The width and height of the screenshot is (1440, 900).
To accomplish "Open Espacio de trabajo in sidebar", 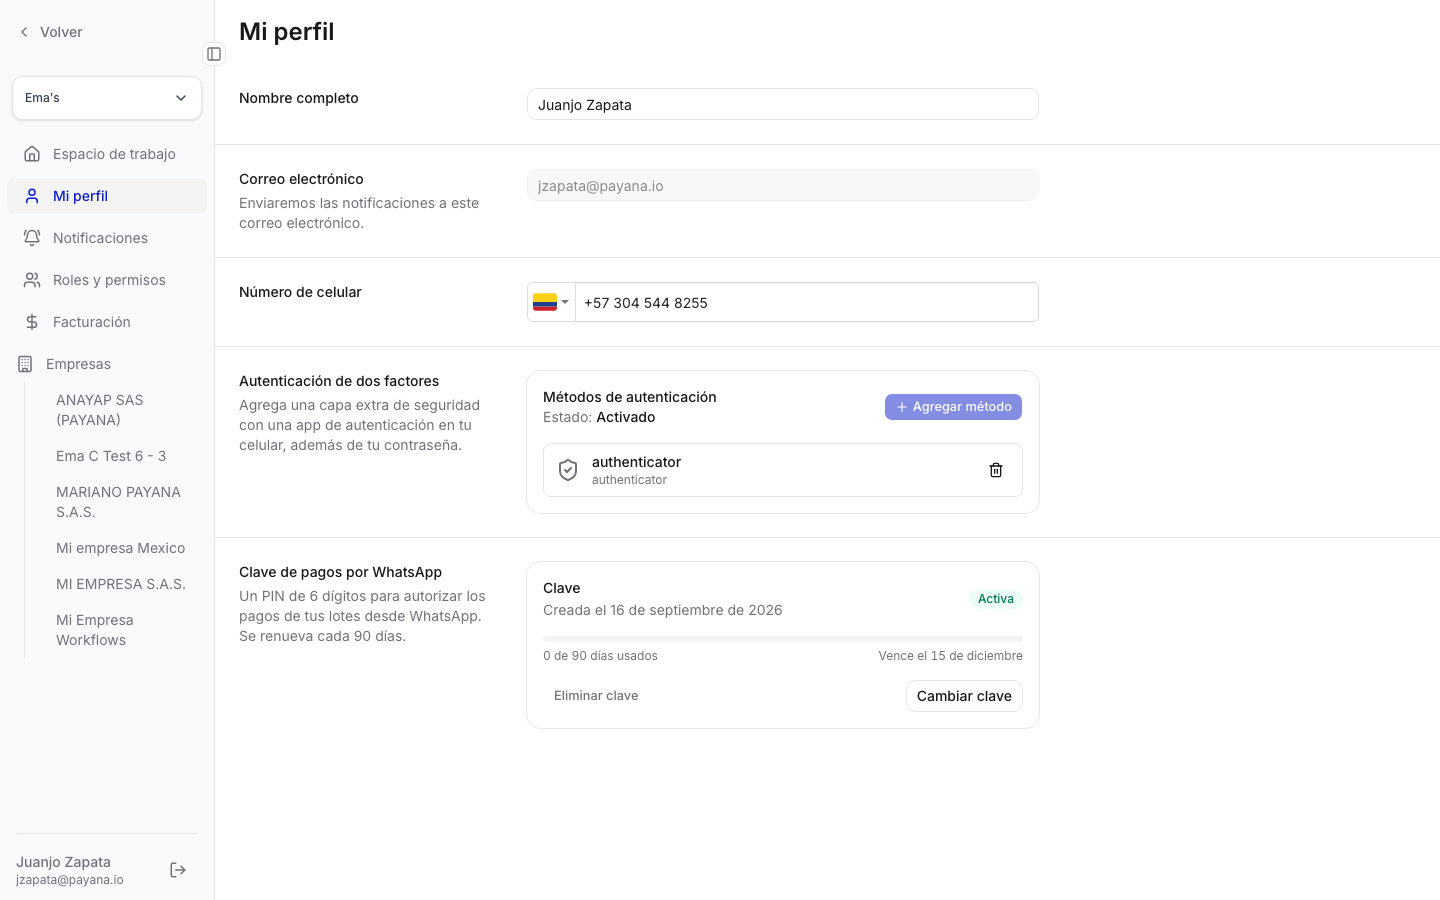I will 107,154.
